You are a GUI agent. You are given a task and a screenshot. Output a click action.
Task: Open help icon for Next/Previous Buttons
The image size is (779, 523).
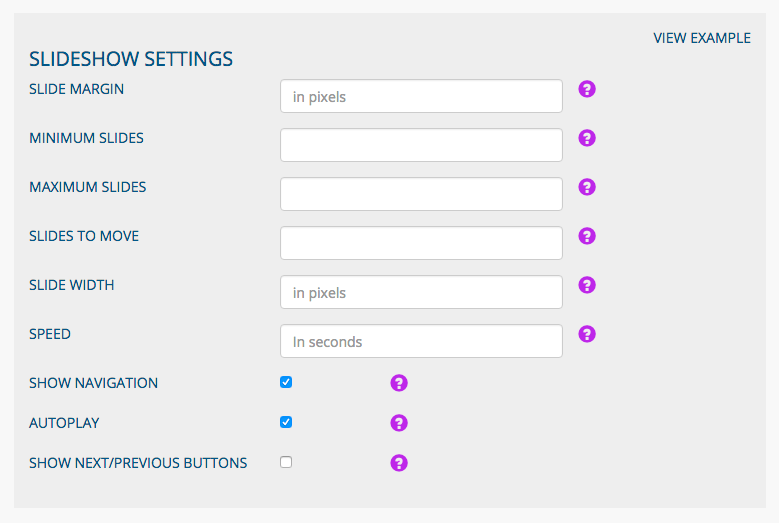pos(399,463)
